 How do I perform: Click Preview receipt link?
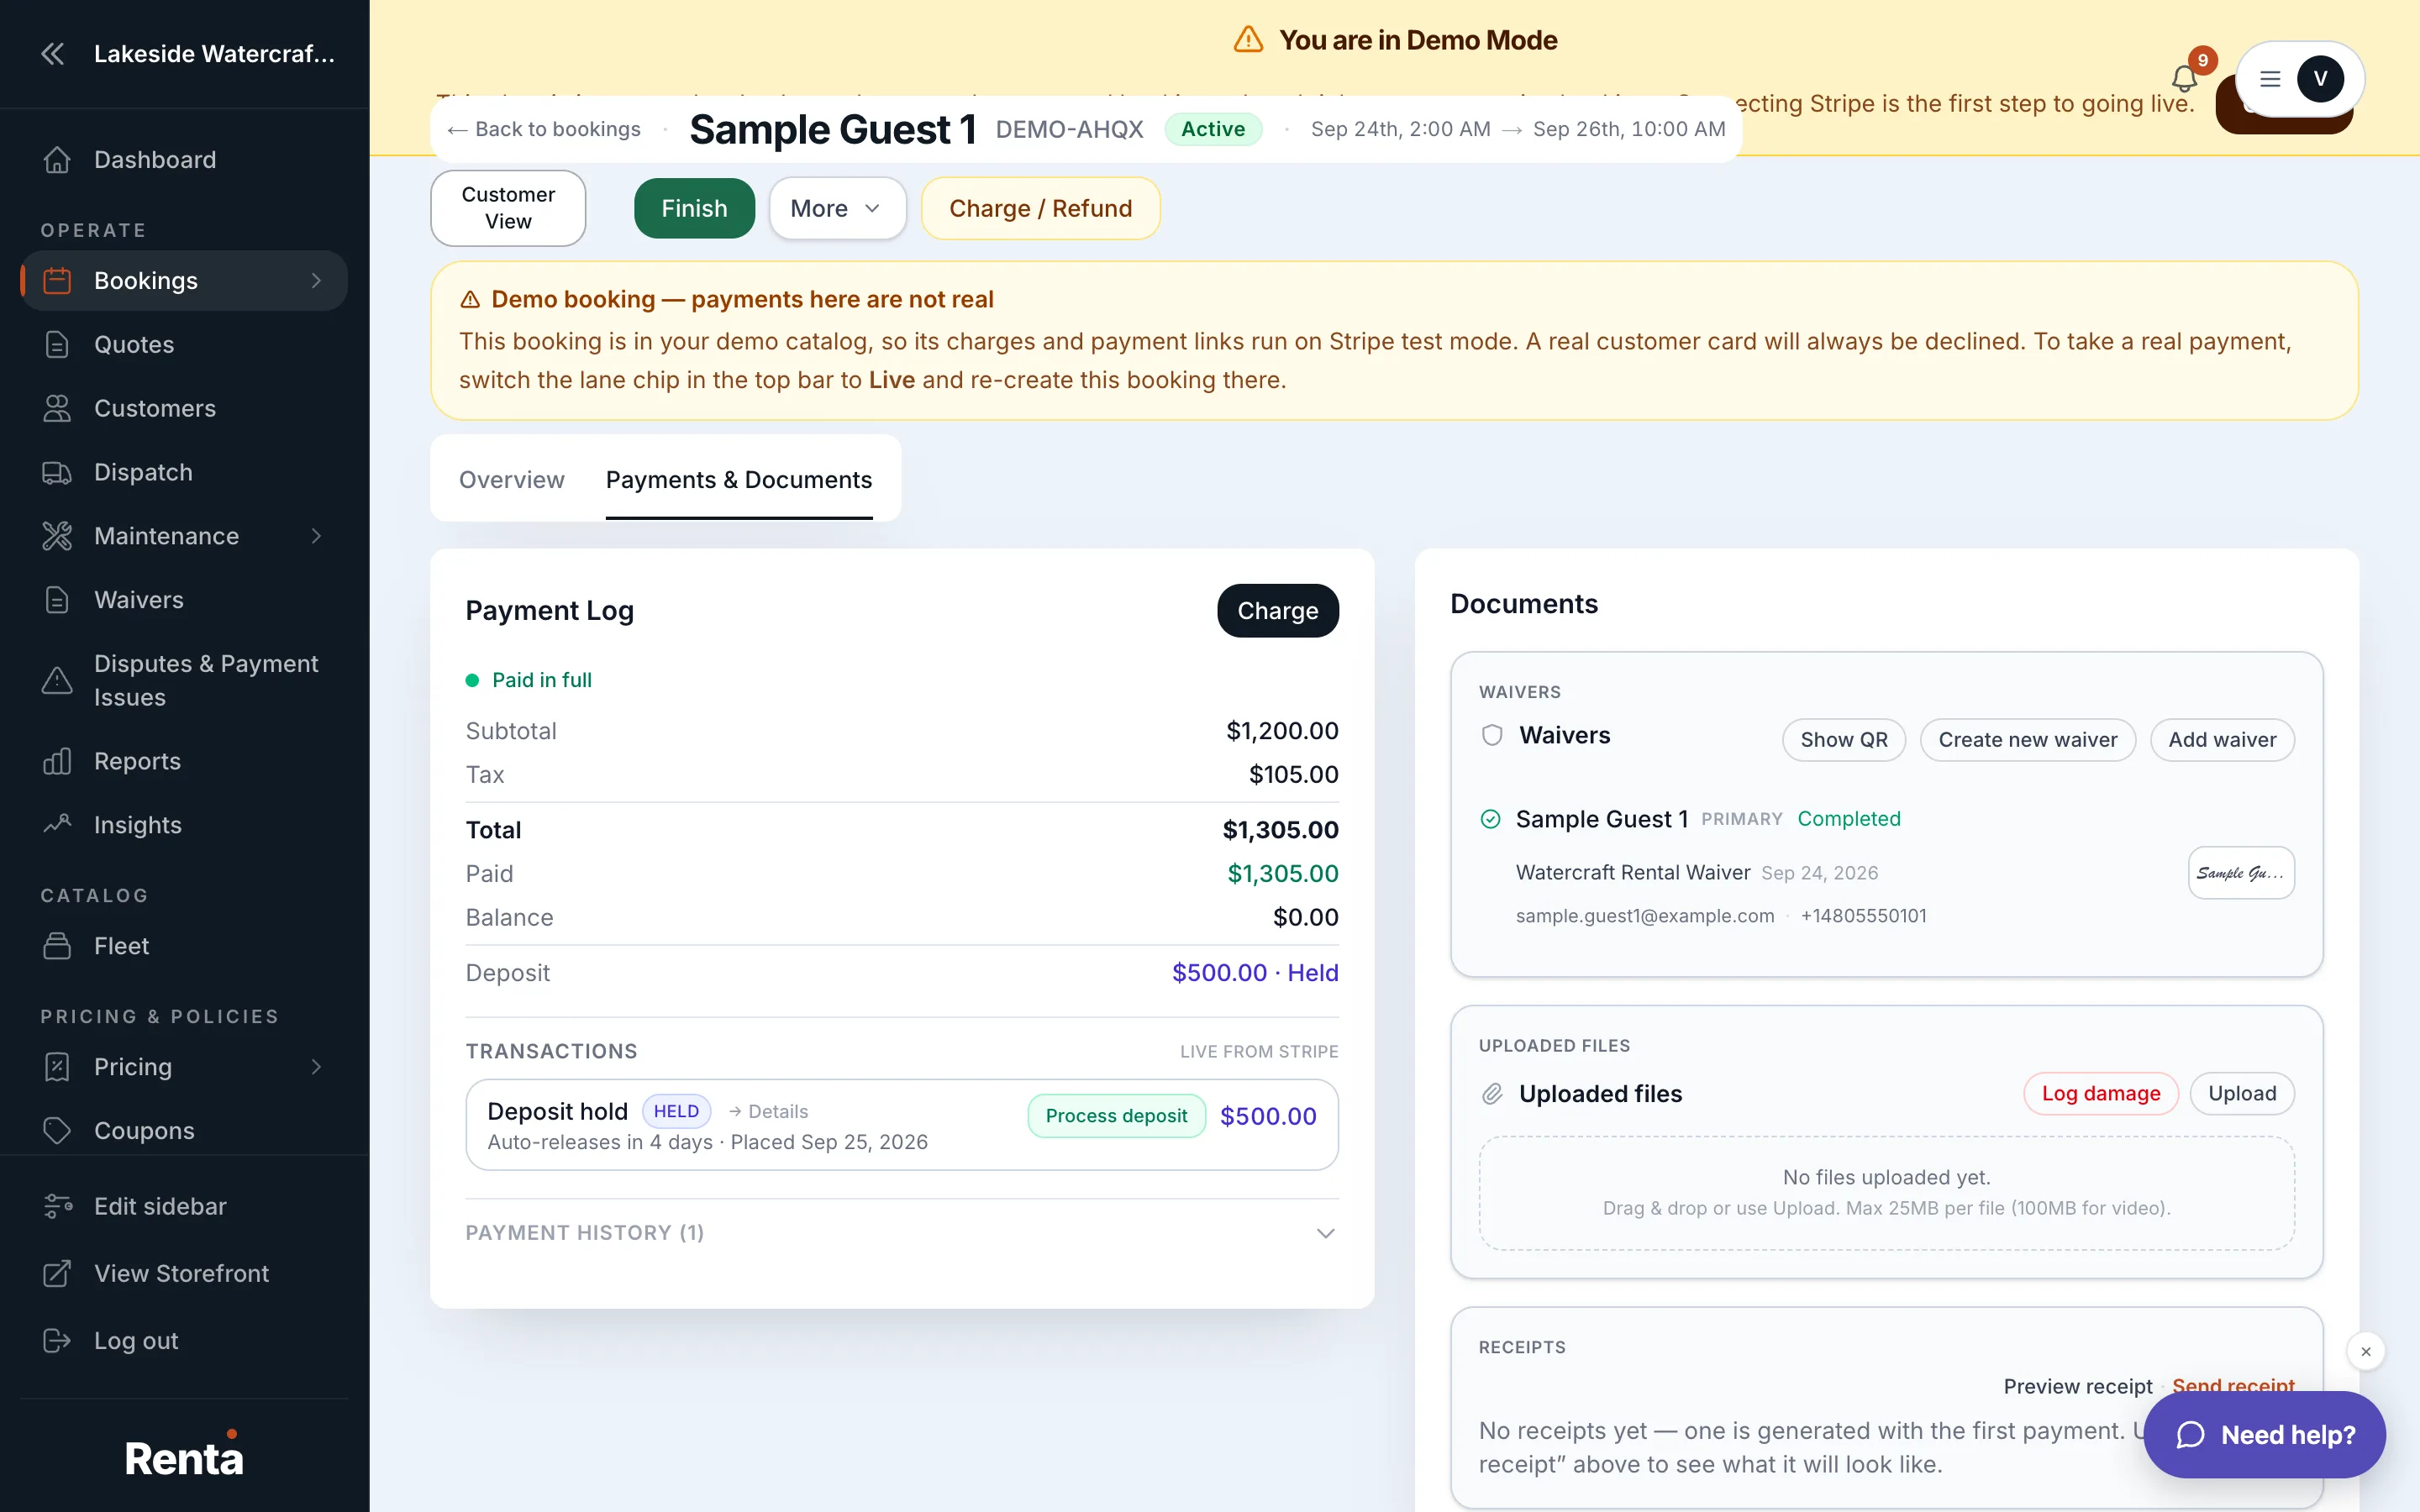(x=2077, y=1386)
